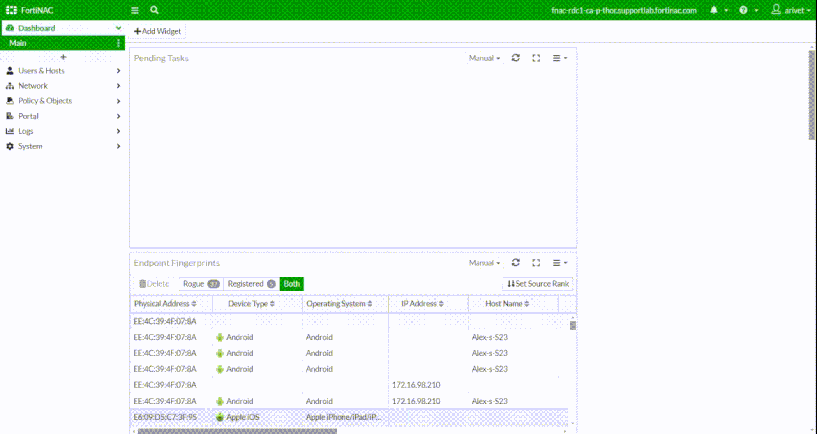This screenshot has height=434, width=817.
Task: Refresh the Endpoint Fingerprints widget
Action: pos(516,263)
